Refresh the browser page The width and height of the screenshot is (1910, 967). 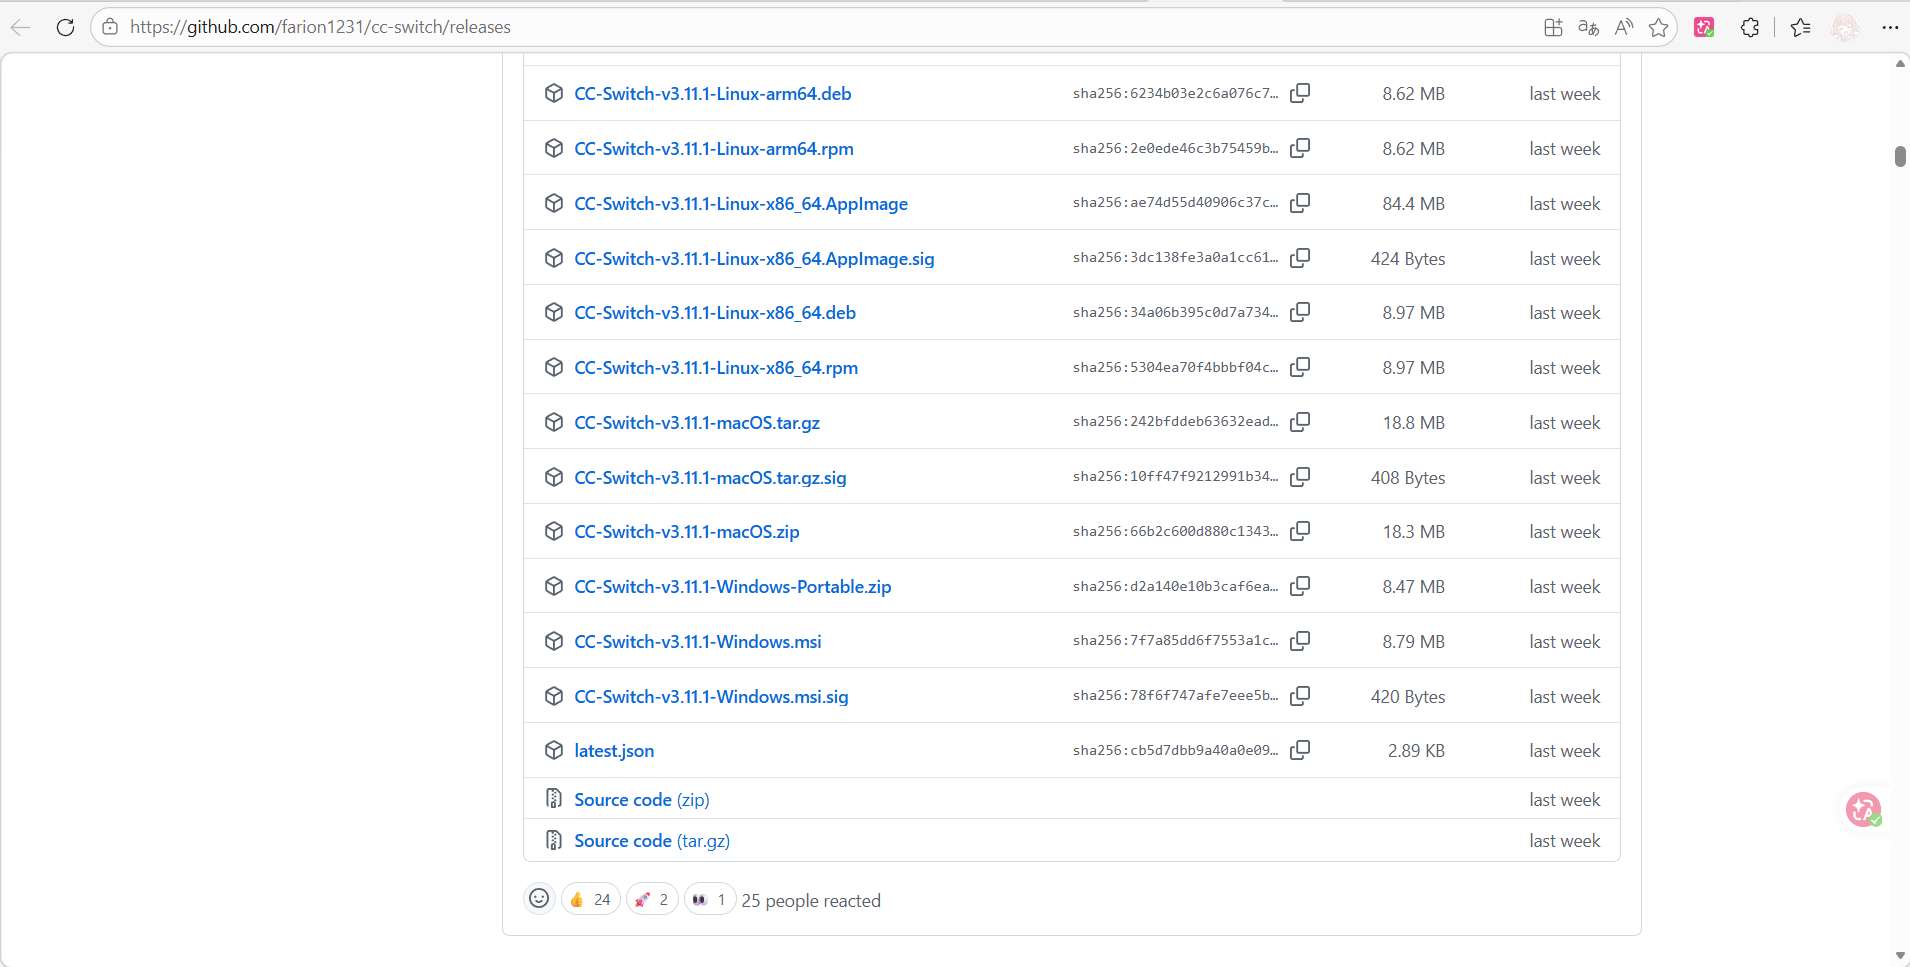coord(66,27)
